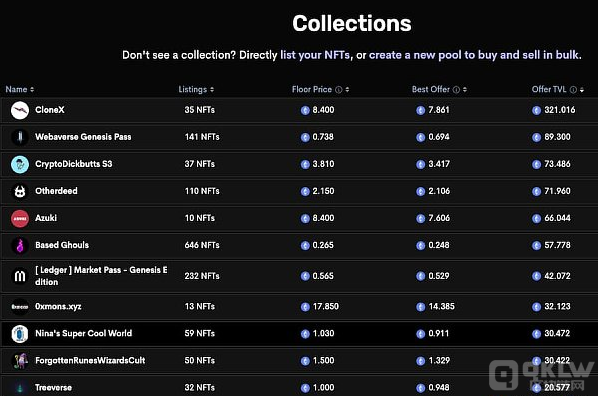Sort by Listings column arrows
This screenshot has height=396, width=598.
coord(212,90)
